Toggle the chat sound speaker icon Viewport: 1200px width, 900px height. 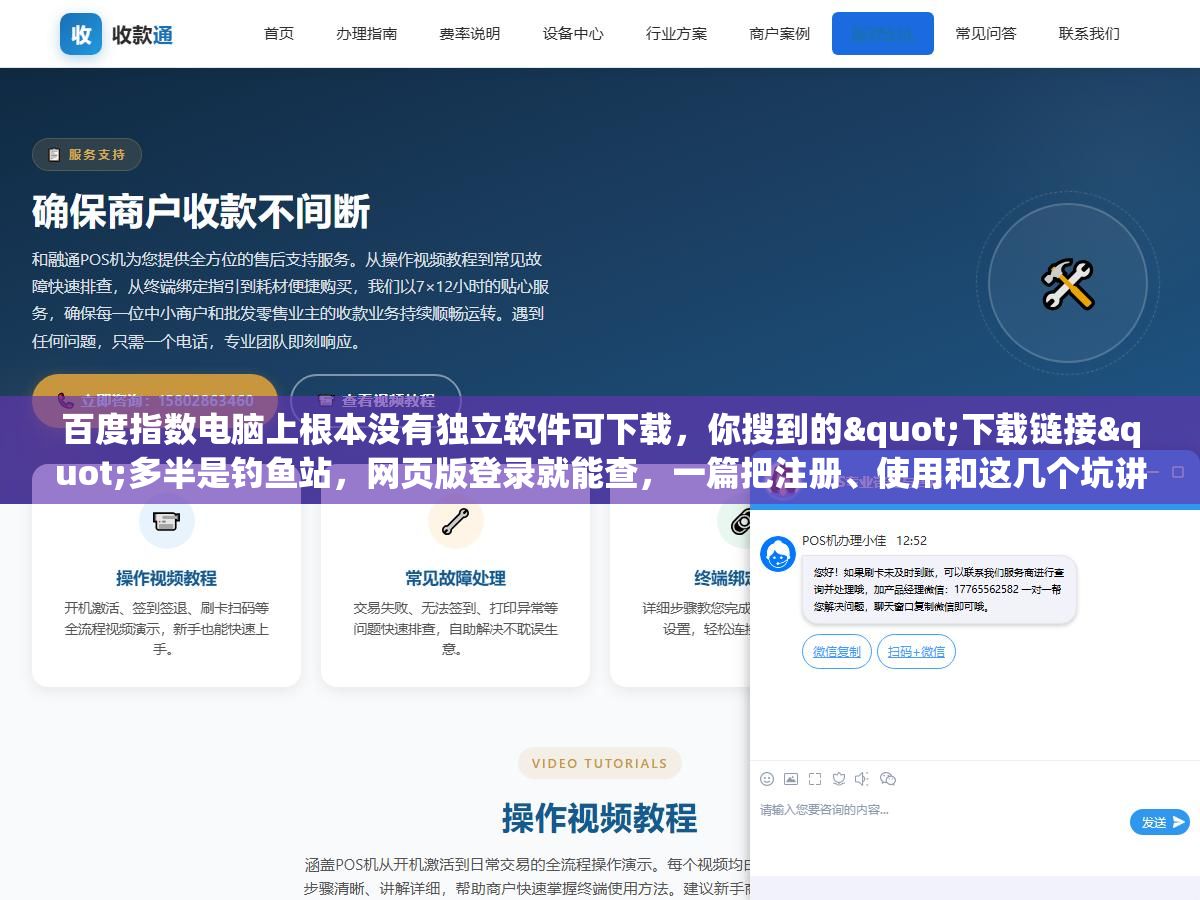[x=863, y=778]
